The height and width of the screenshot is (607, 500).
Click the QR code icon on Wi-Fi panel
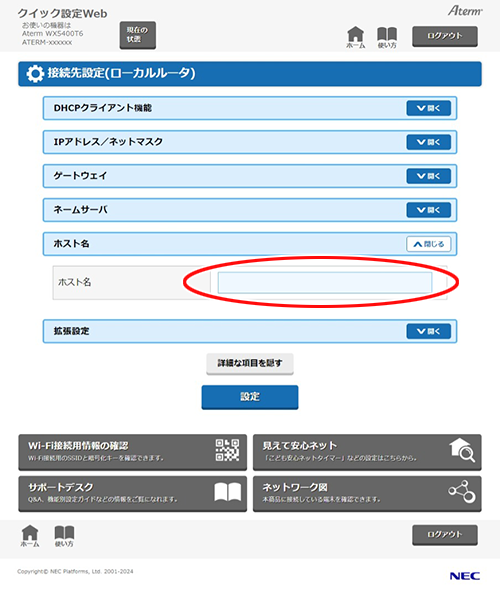pos(227,450)
